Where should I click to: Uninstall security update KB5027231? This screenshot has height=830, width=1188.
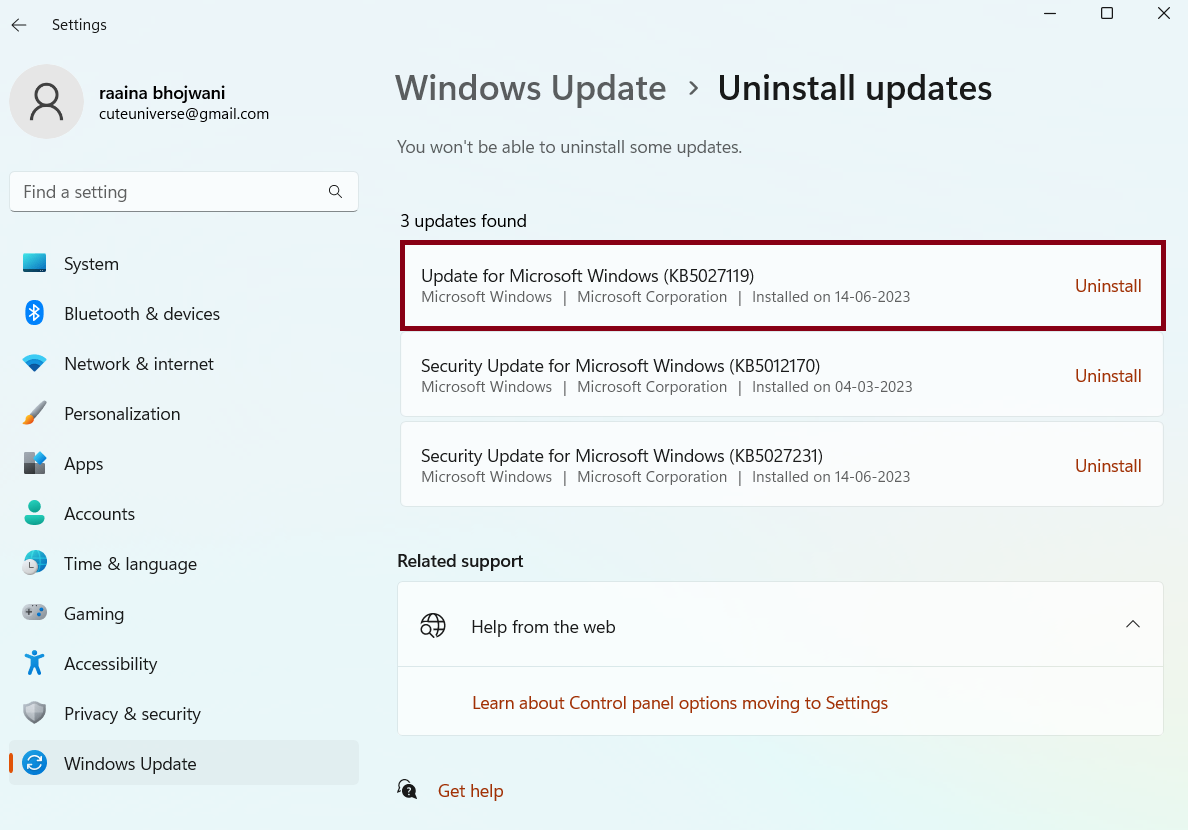tap(1108, 466)
